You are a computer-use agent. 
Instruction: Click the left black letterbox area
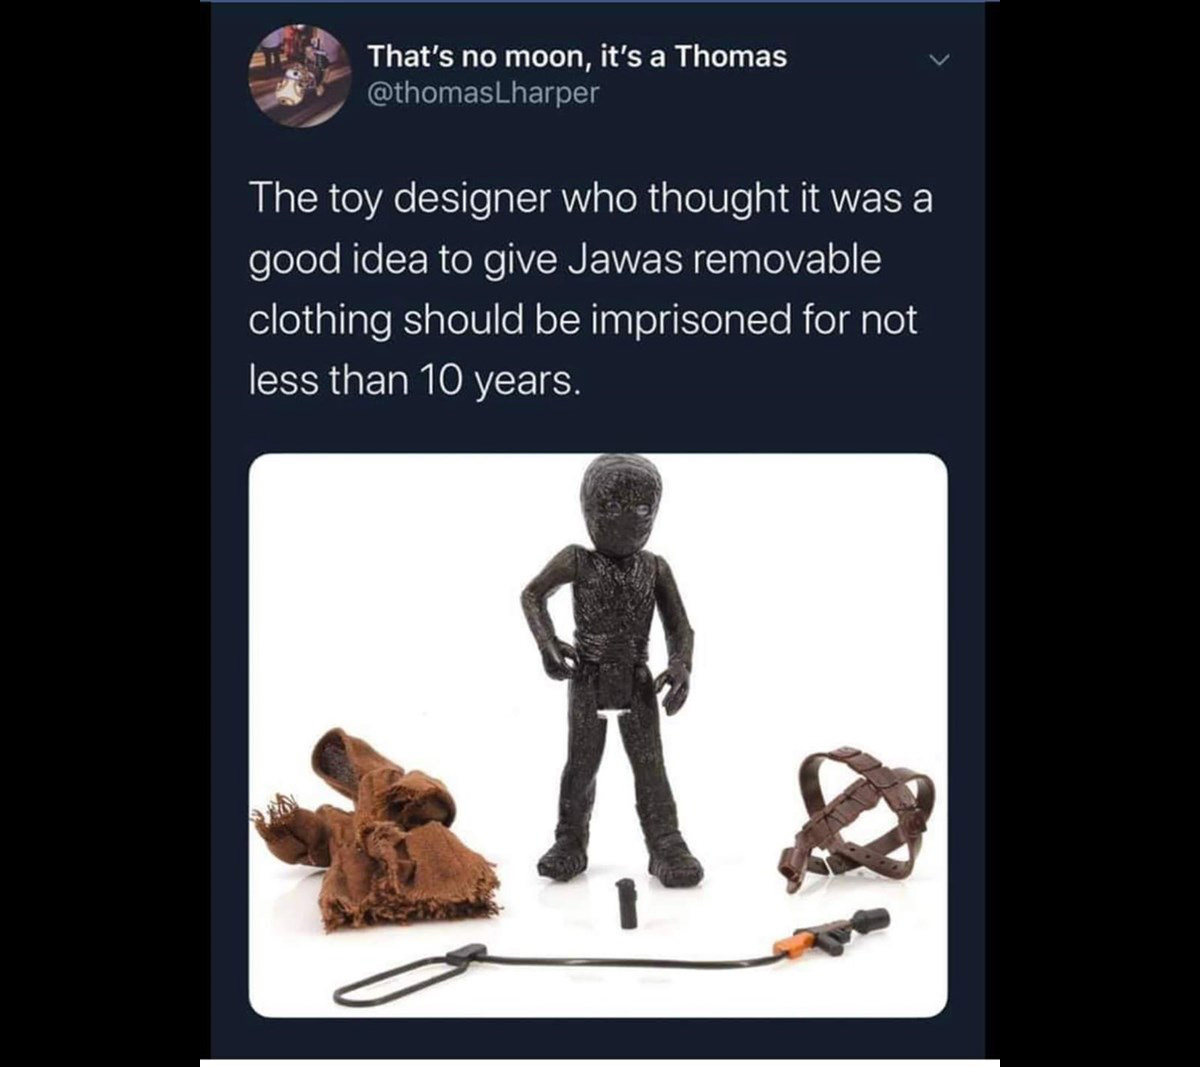[x=100, y=533]
